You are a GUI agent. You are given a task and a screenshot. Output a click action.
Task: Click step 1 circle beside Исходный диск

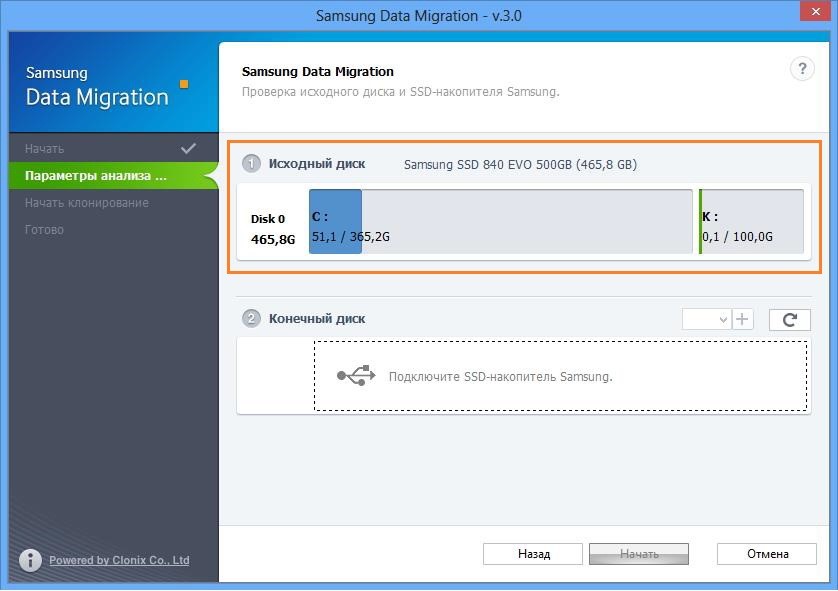coord(252,163)
